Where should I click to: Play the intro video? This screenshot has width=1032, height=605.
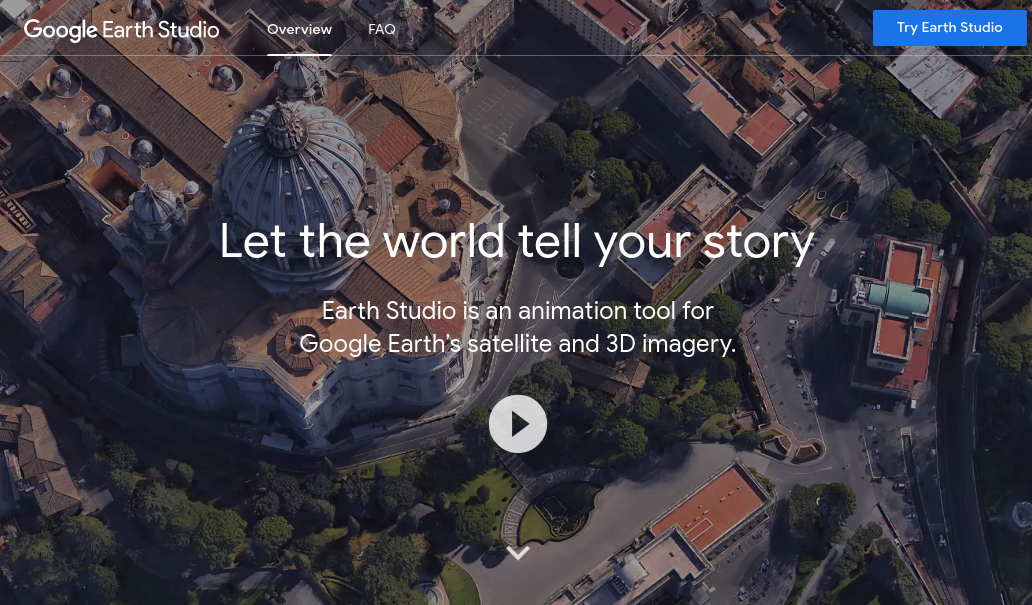point(518,424)
